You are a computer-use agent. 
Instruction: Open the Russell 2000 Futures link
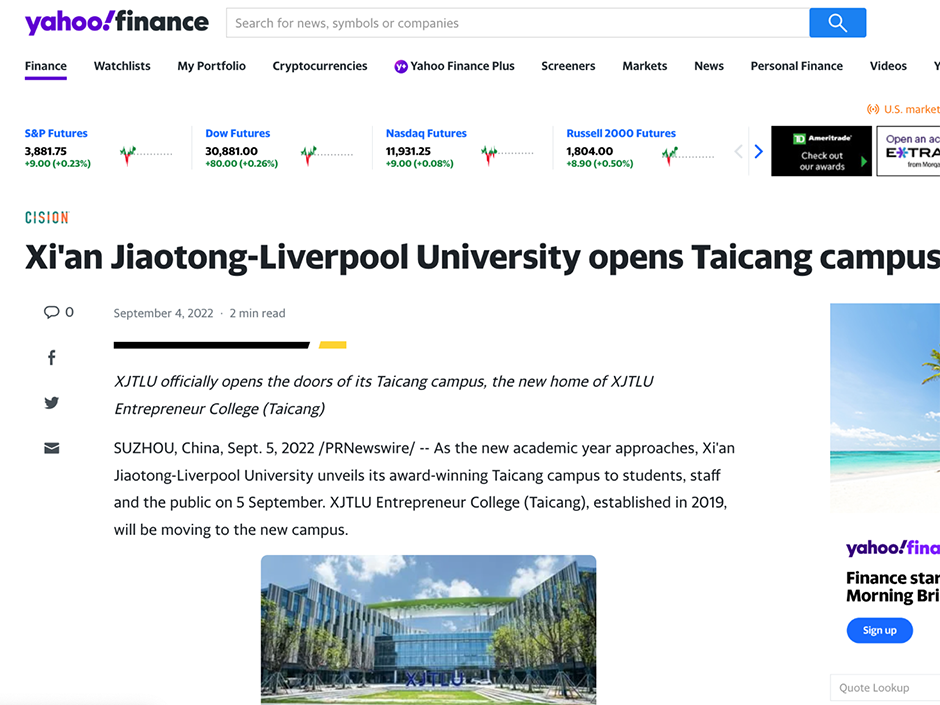coord(620,133)
